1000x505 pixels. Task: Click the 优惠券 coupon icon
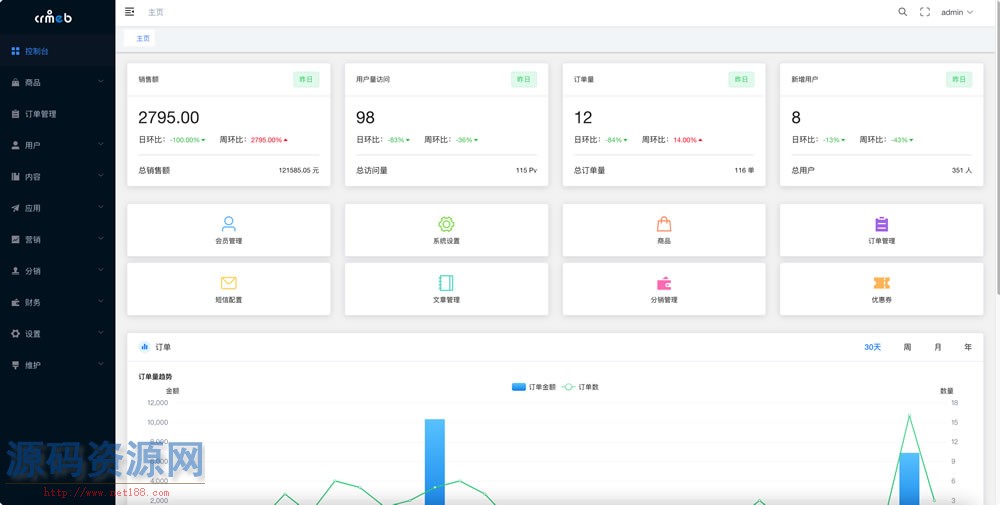(x=881, y=283)
